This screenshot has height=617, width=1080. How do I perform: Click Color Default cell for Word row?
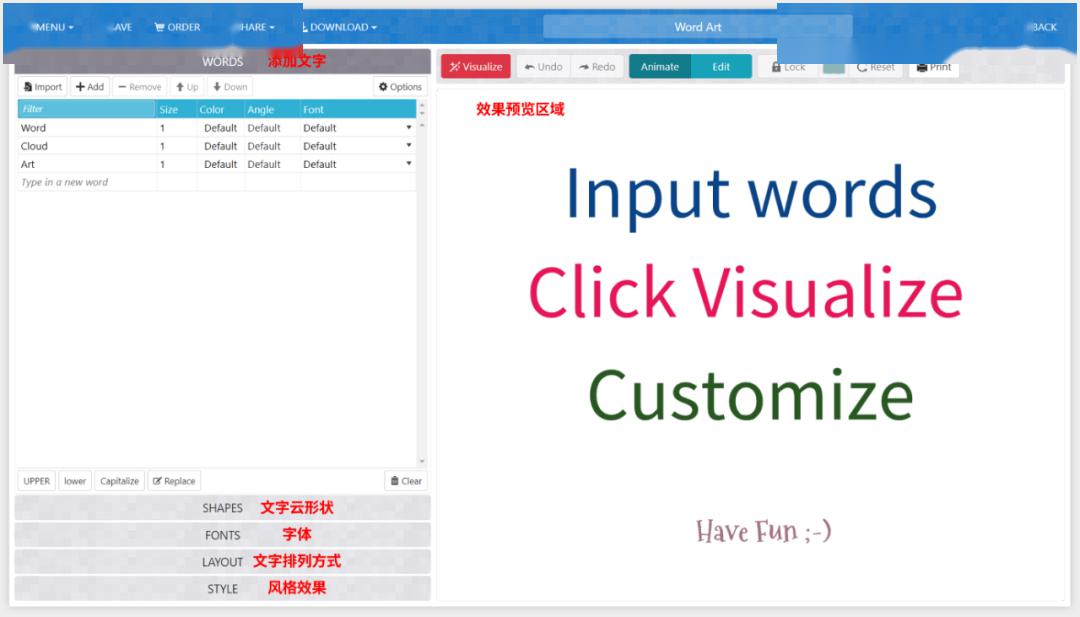220,128
